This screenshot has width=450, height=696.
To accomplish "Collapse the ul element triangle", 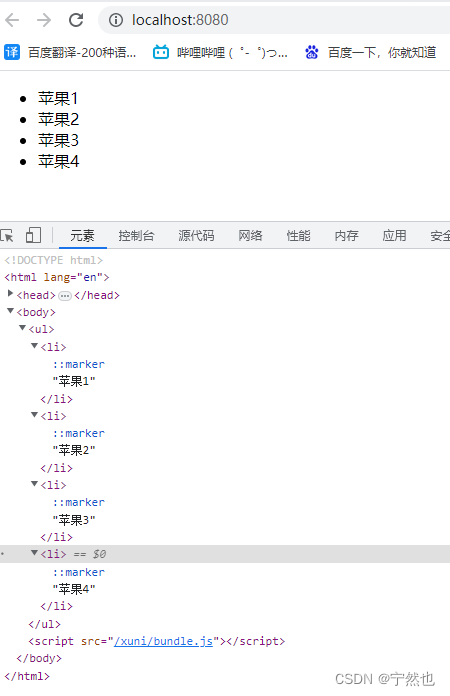I will [x=22, y=328].
